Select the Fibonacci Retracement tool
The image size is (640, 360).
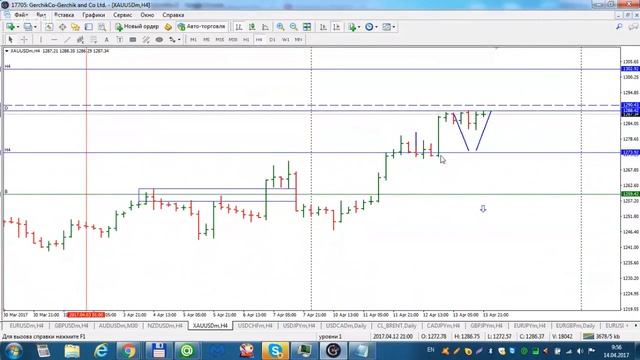tap(93, 40)
